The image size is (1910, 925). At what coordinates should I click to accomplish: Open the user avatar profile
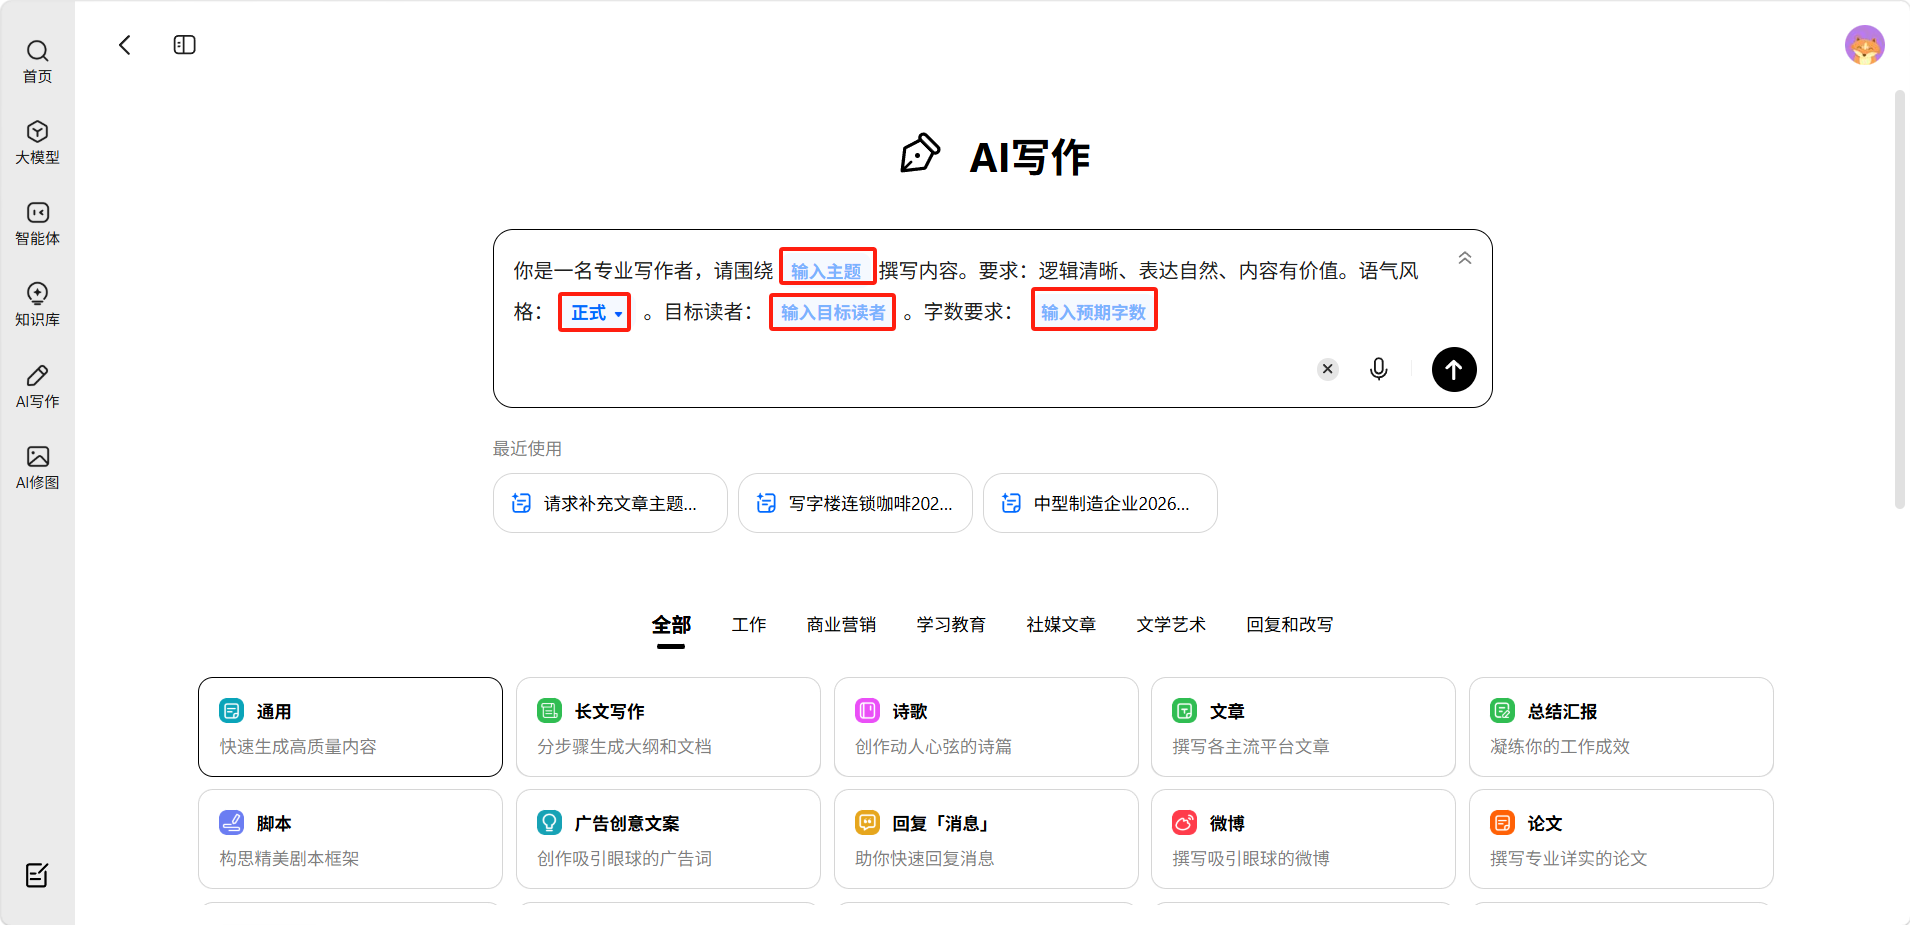coord(1864,45)
